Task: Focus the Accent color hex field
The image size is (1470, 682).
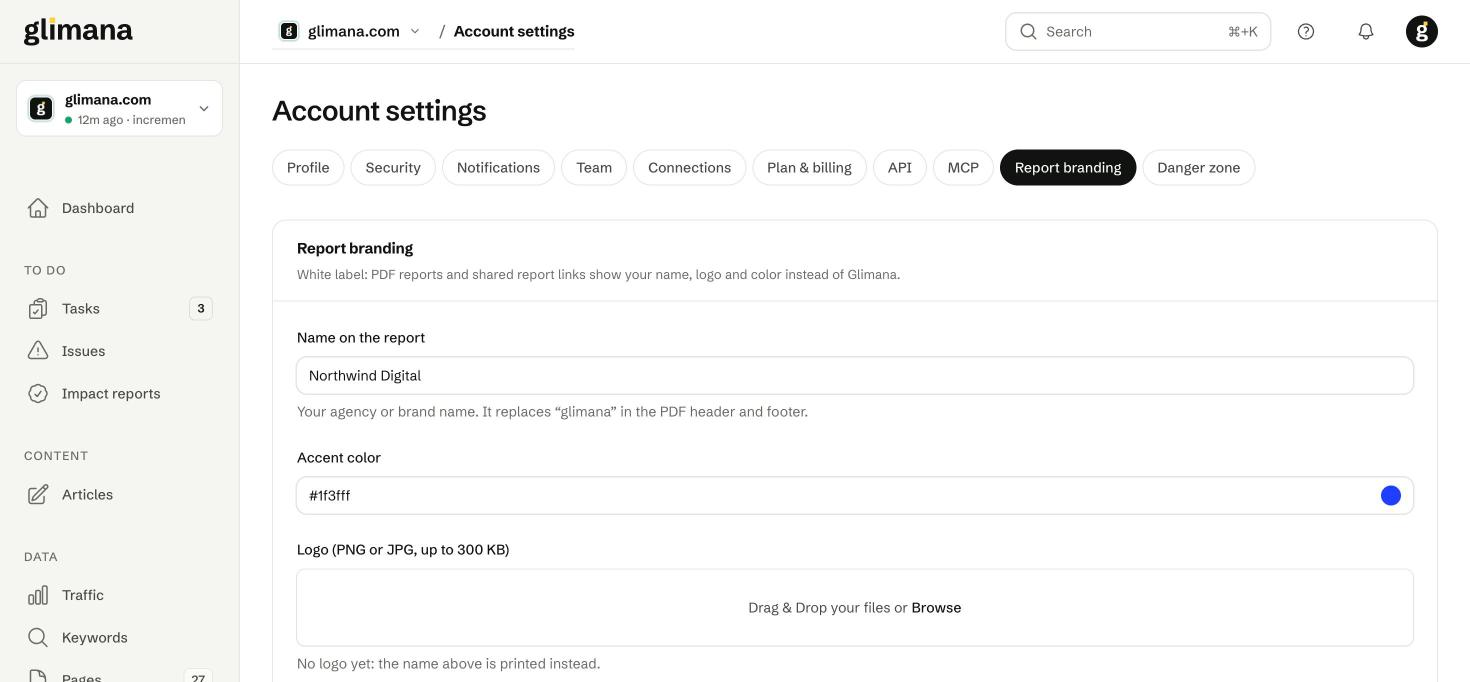Action: tap(855, 496)
